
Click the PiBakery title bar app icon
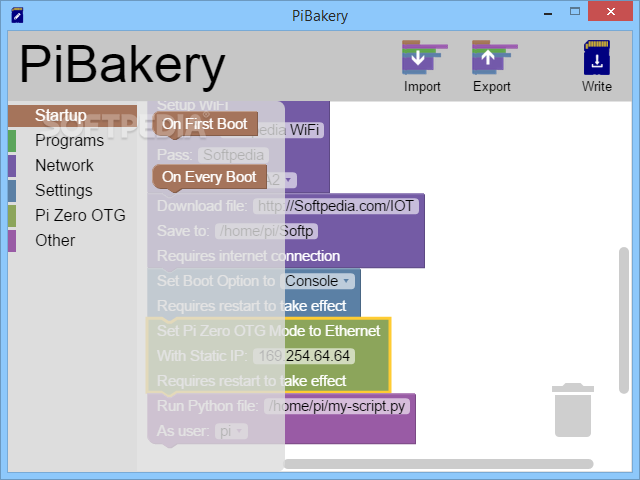(17, 15)
